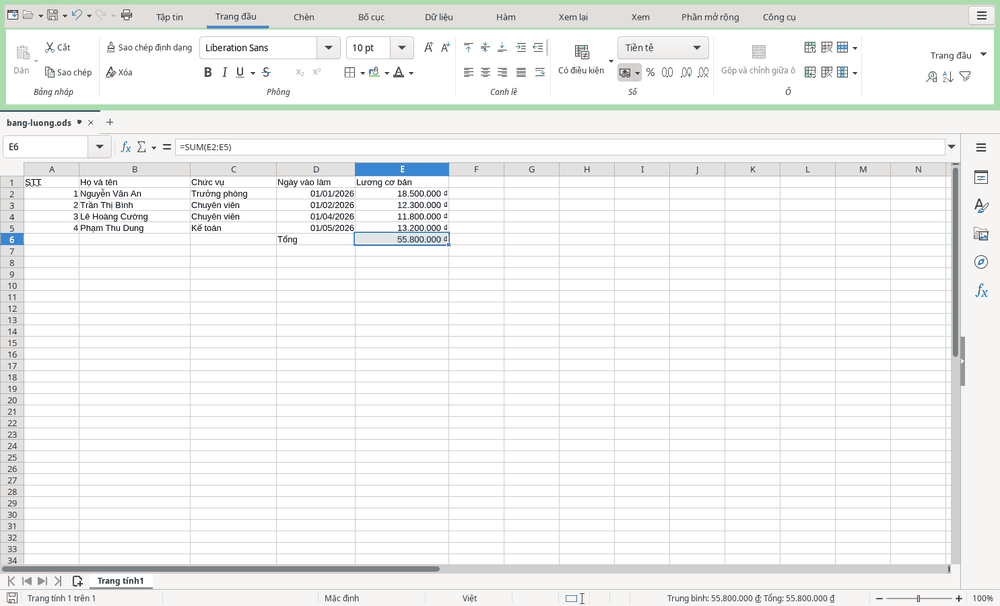
Task: Toggle Bold formatting
Action: [207, 72]
